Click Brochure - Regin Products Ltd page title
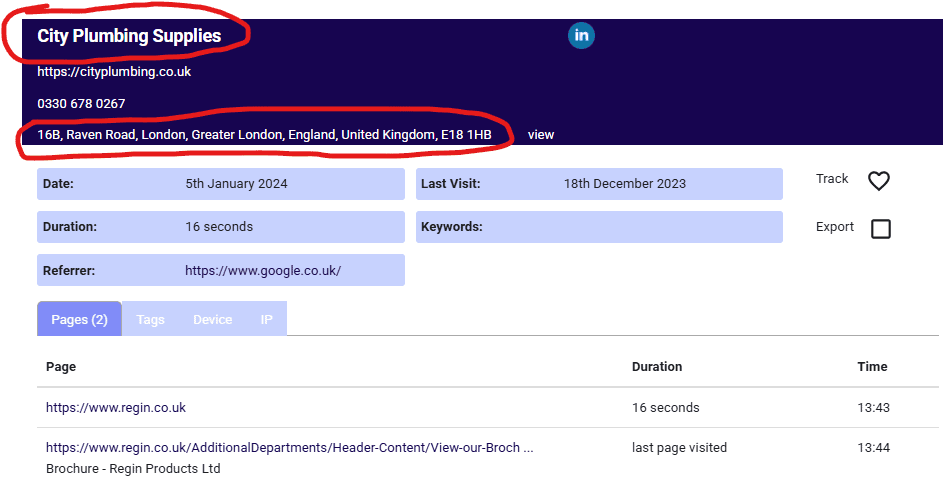 133,469
